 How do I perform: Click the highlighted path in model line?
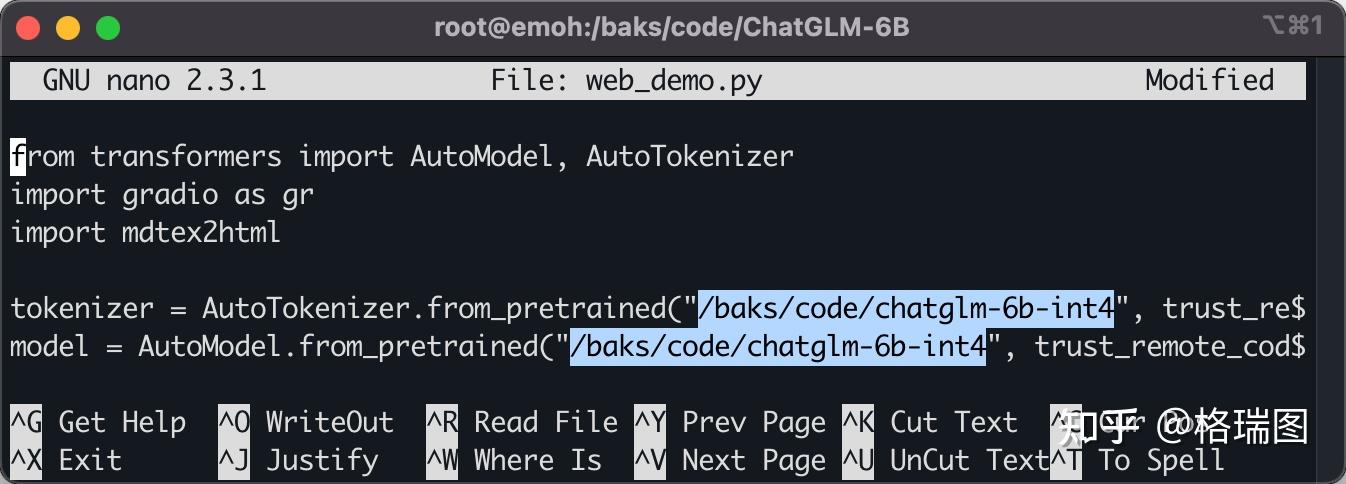[x=778, y=346]
